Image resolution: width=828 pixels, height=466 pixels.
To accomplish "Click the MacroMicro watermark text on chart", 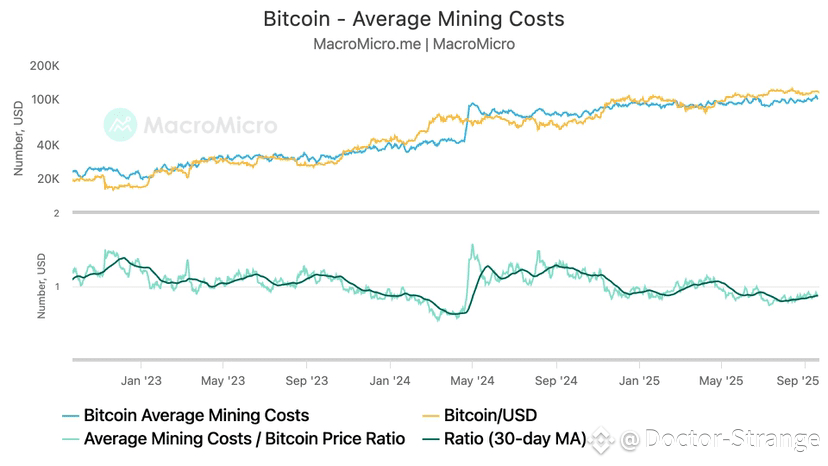I will 210,125.
